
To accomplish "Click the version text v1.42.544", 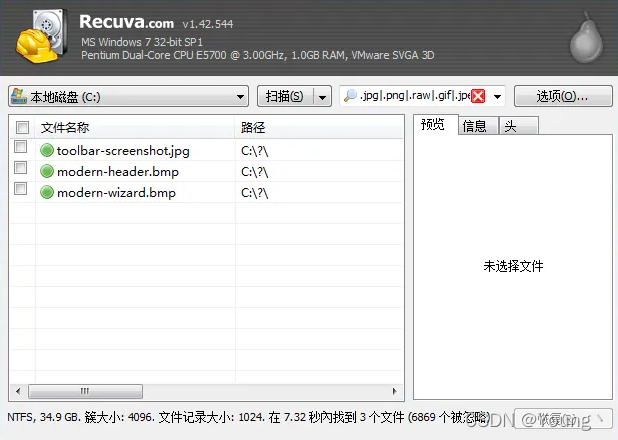I will (x=208, y=24).
